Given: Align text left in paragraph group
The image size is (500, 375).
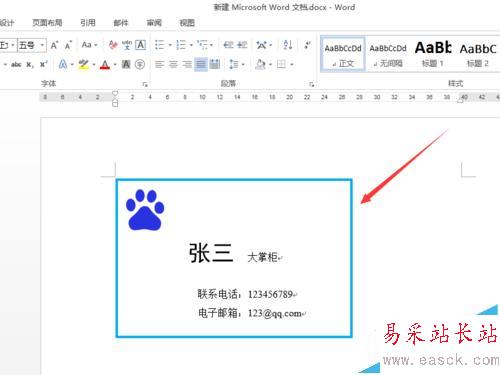Looking at the screenshot, I should [160, 64].
